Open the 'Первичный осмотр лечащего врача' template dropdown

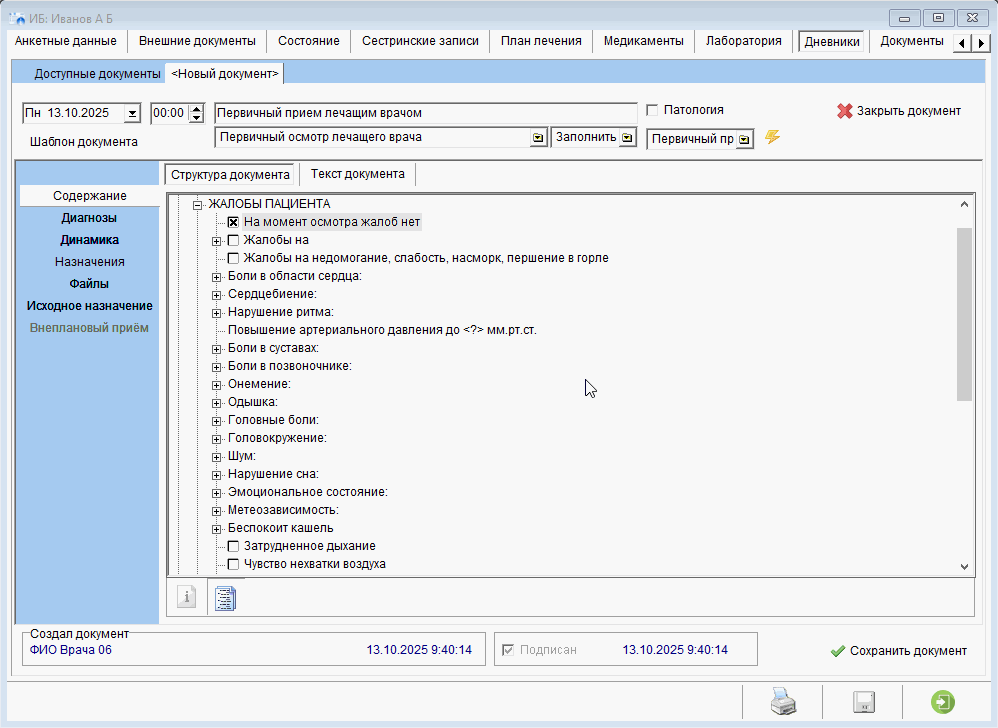point(537,138)
